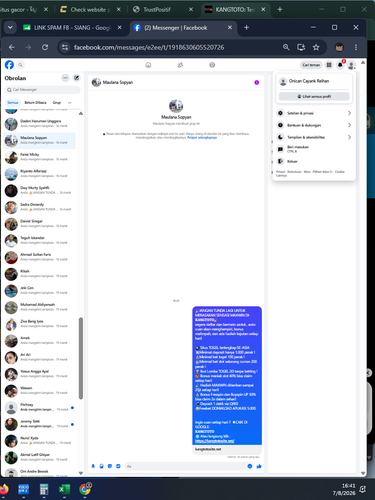Open emoji picker in message box
The height and width of the screenshot is (500, 375).
[250, 466]
